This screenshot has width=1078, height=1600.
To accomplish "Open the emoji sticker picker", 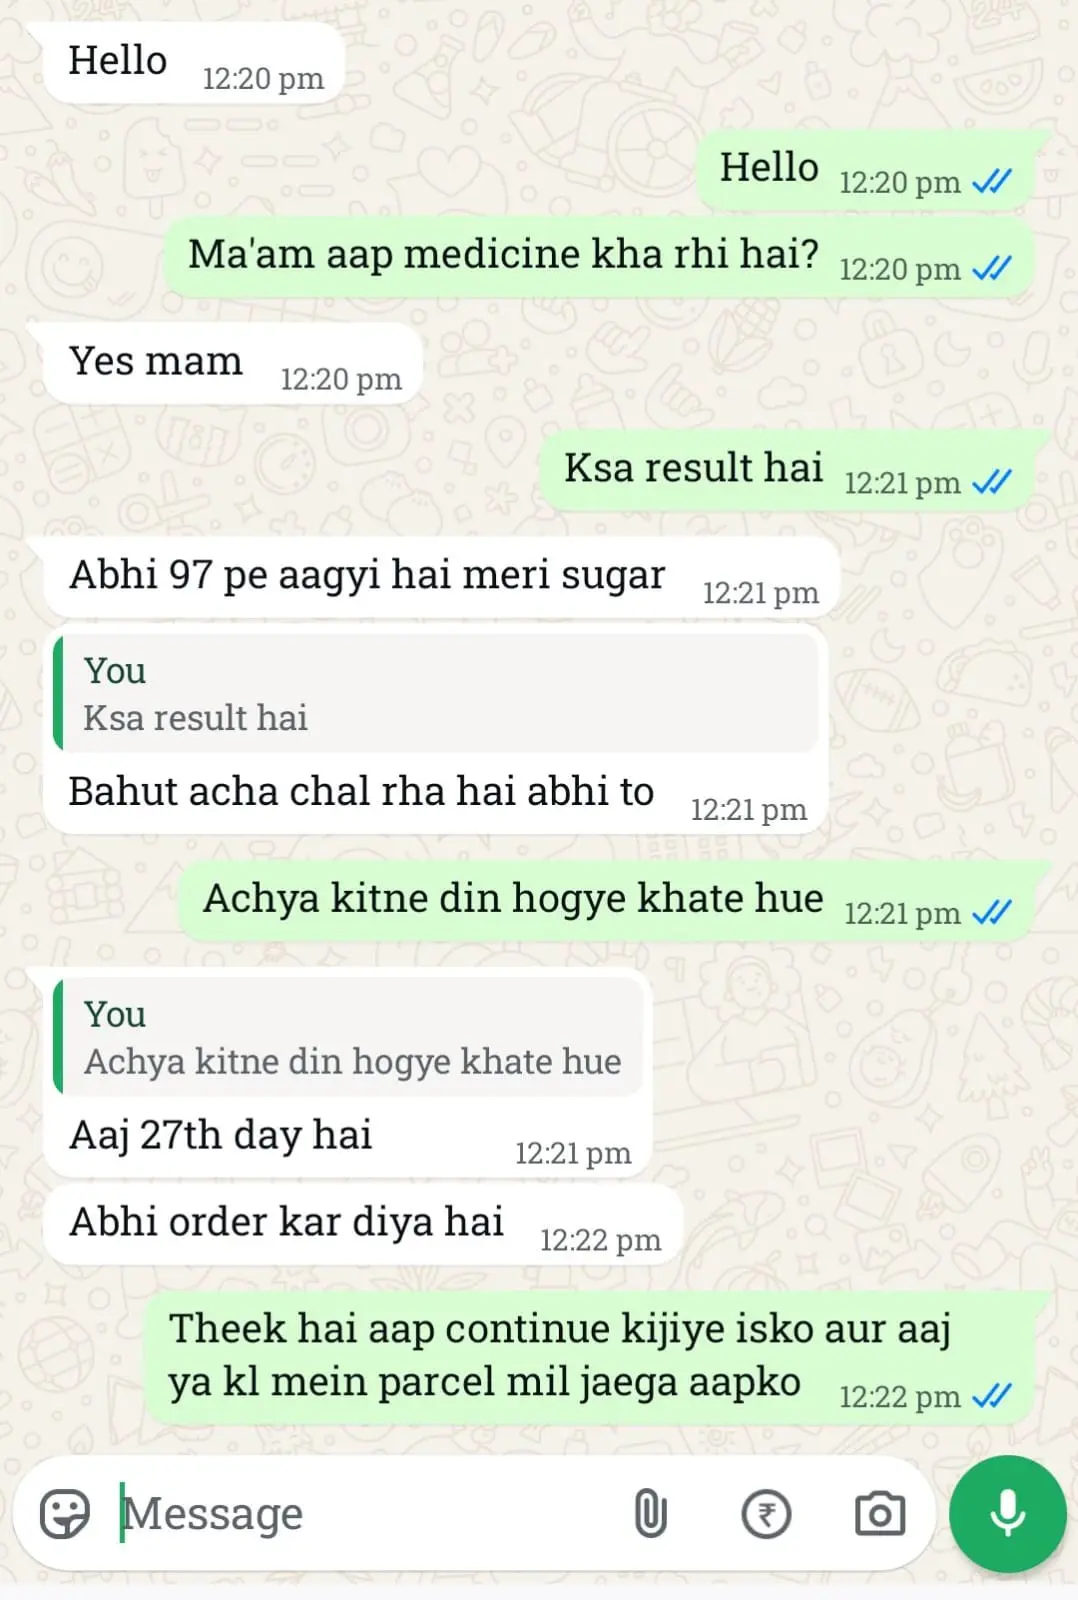I will pos(65,1513).
